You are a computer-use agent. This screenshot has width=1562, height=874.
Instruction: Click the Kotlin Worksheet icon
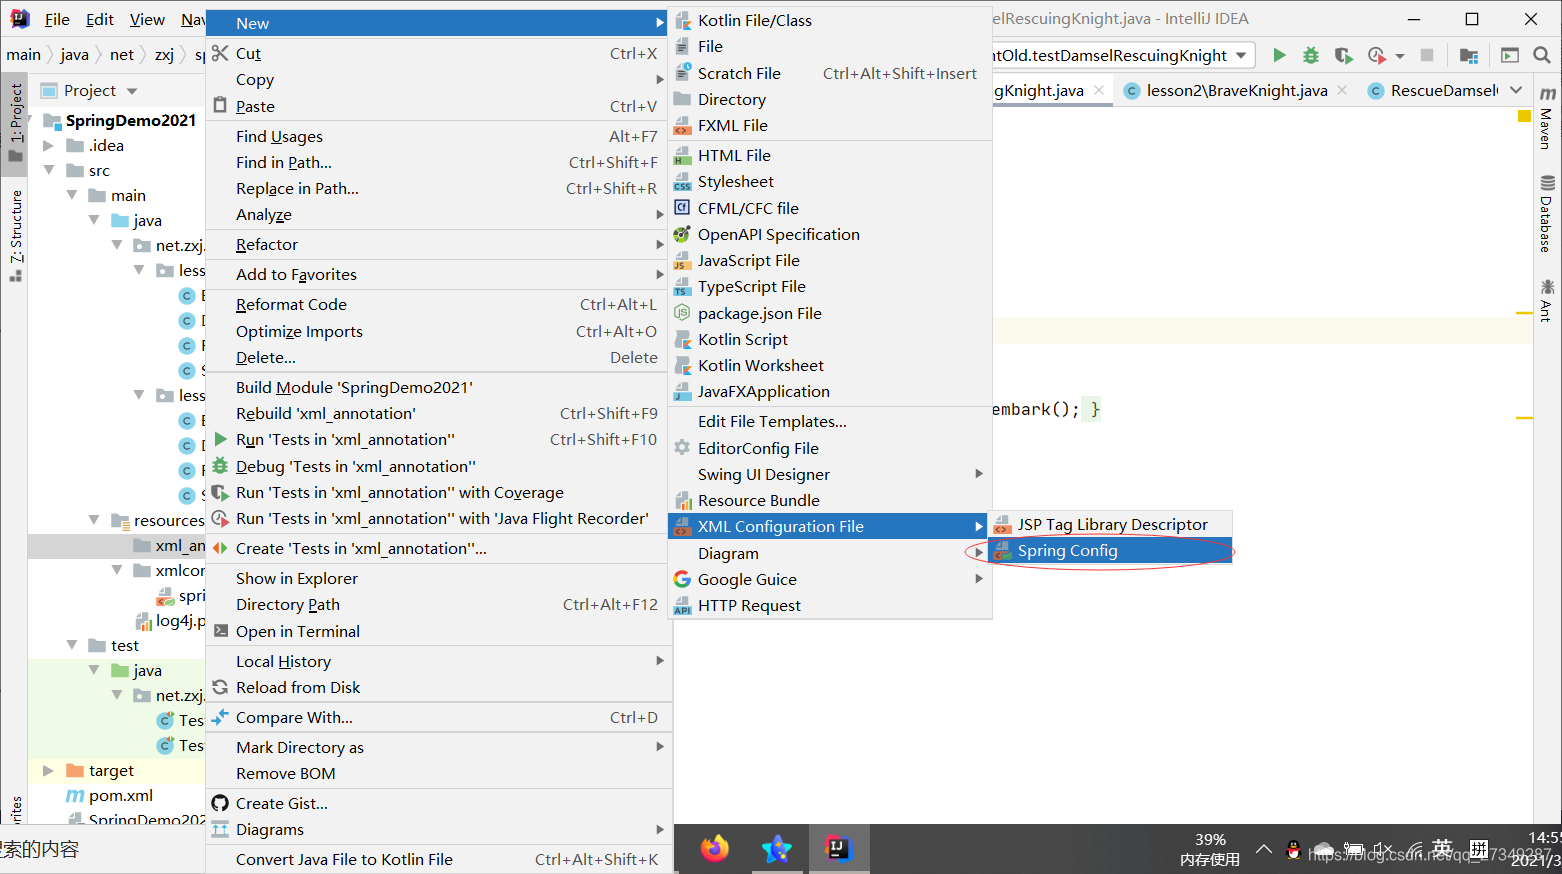(x=682, y=365)
